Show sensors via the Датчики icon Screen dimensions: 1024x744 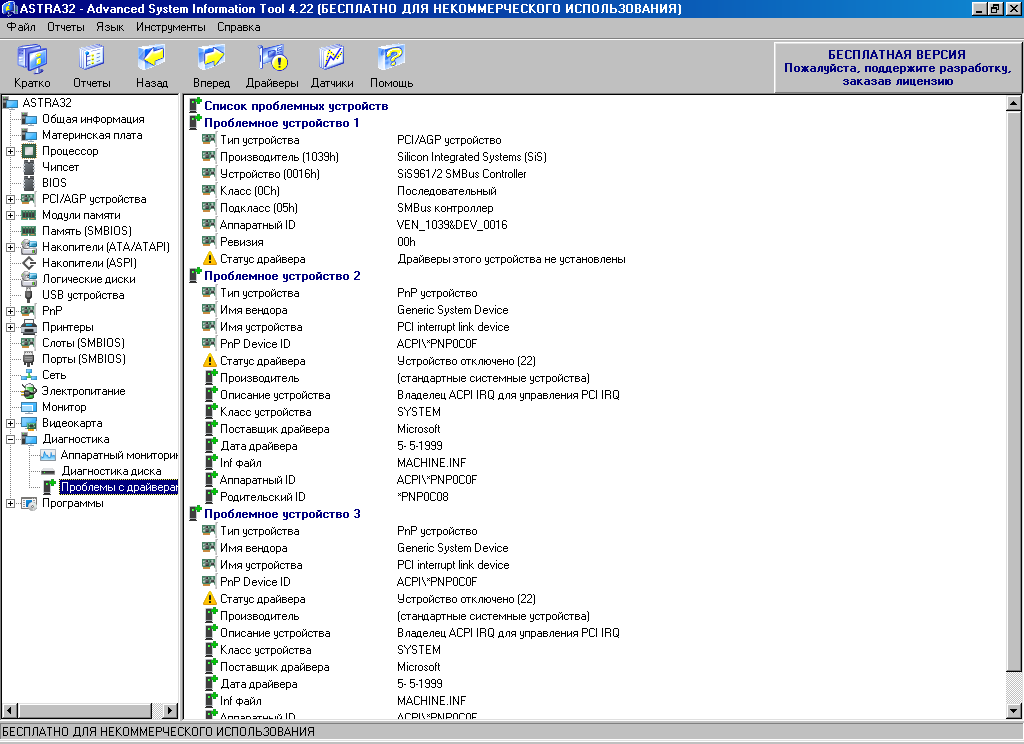[332, 66]
